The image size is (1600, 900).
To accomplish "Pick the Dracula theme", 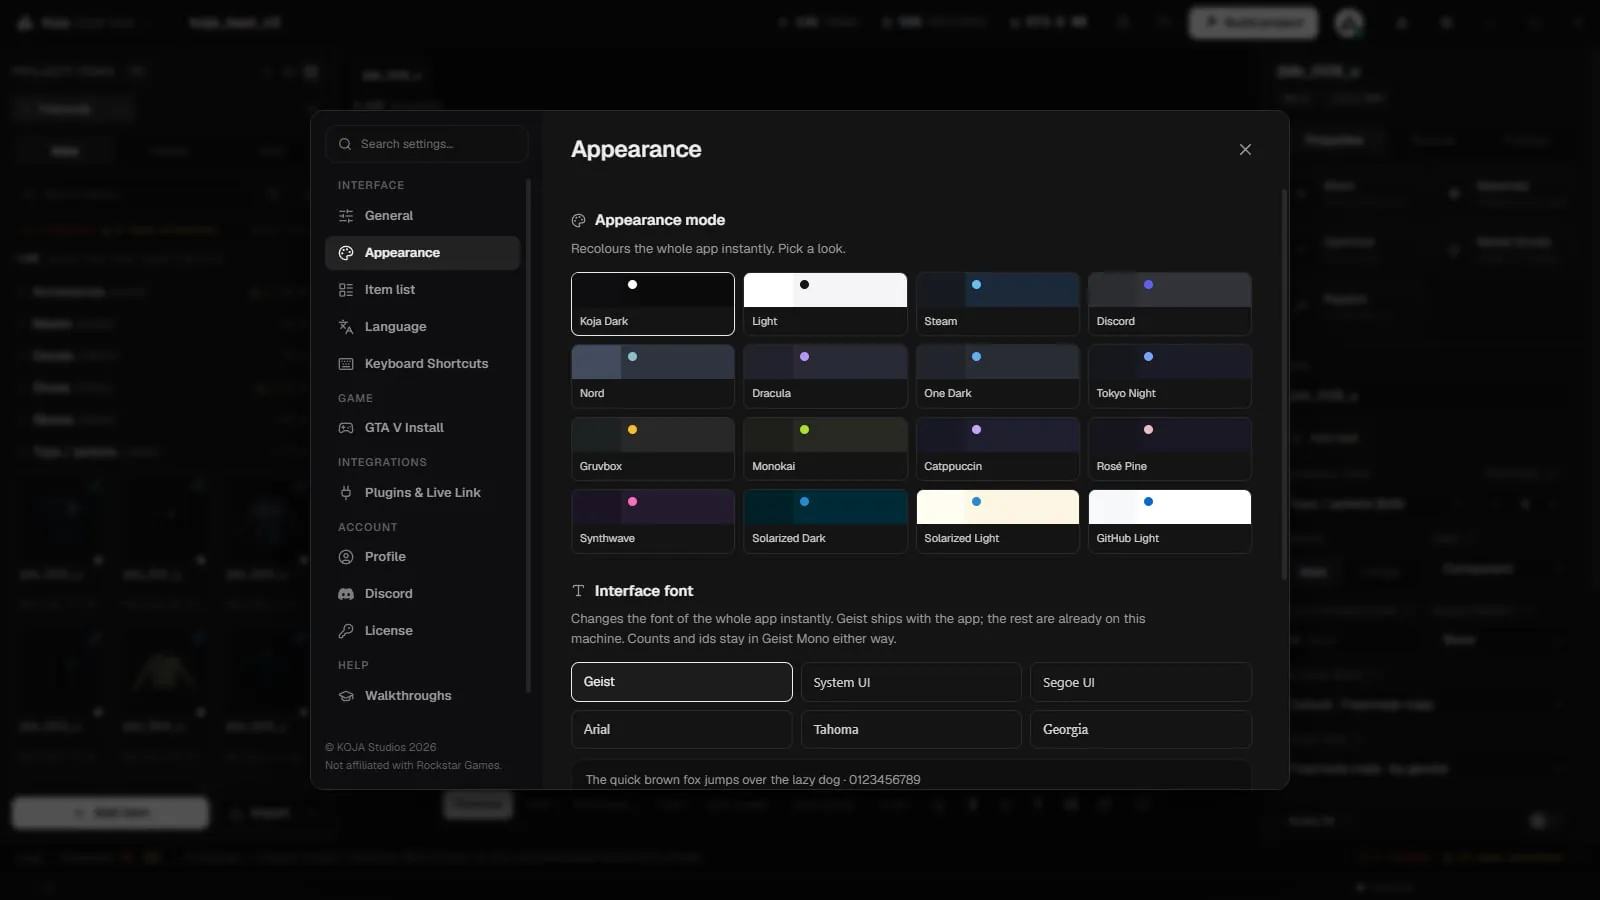I will (825, 376).
